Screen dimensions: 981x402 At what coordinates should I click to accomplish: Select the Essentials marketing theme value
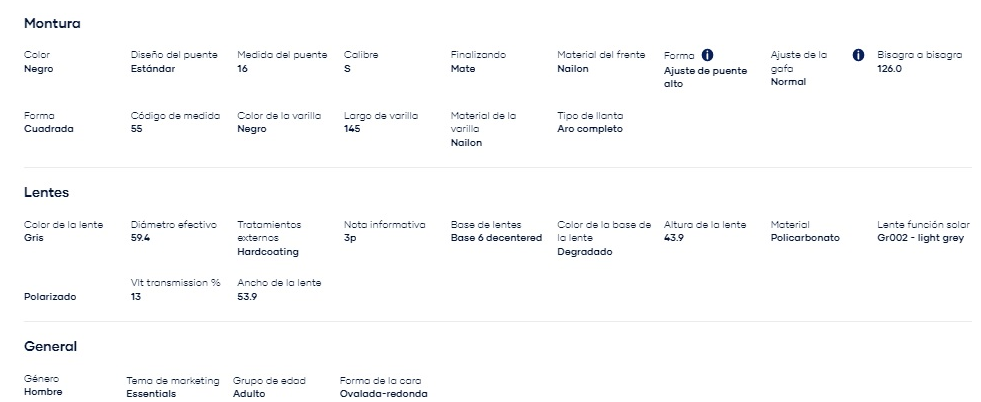coord(151,394)
